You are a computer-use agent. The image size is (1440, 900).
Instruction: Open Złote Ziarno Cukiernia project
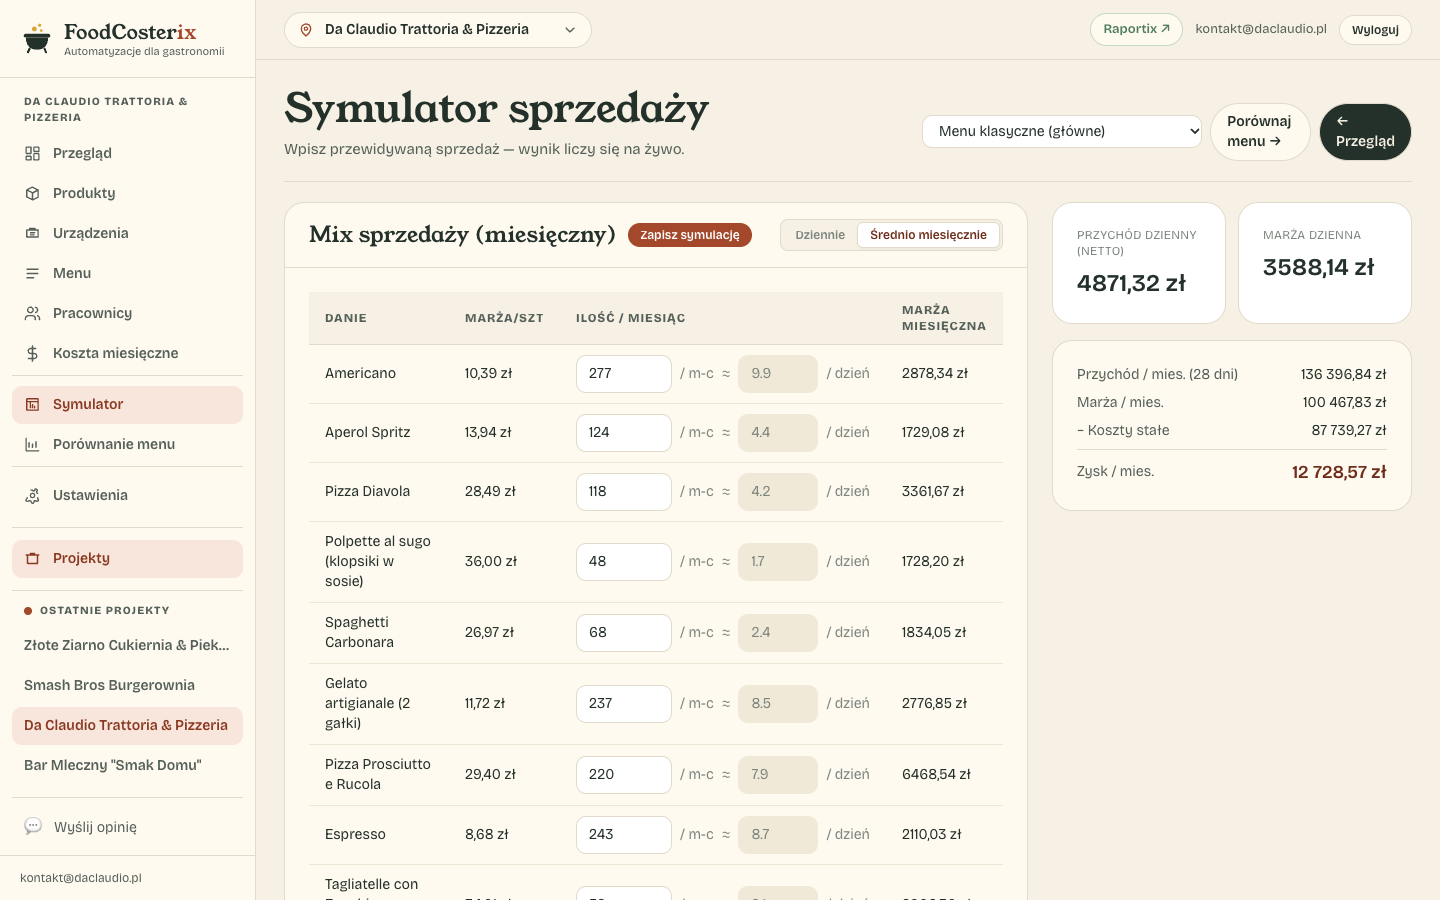pos(127,645)
